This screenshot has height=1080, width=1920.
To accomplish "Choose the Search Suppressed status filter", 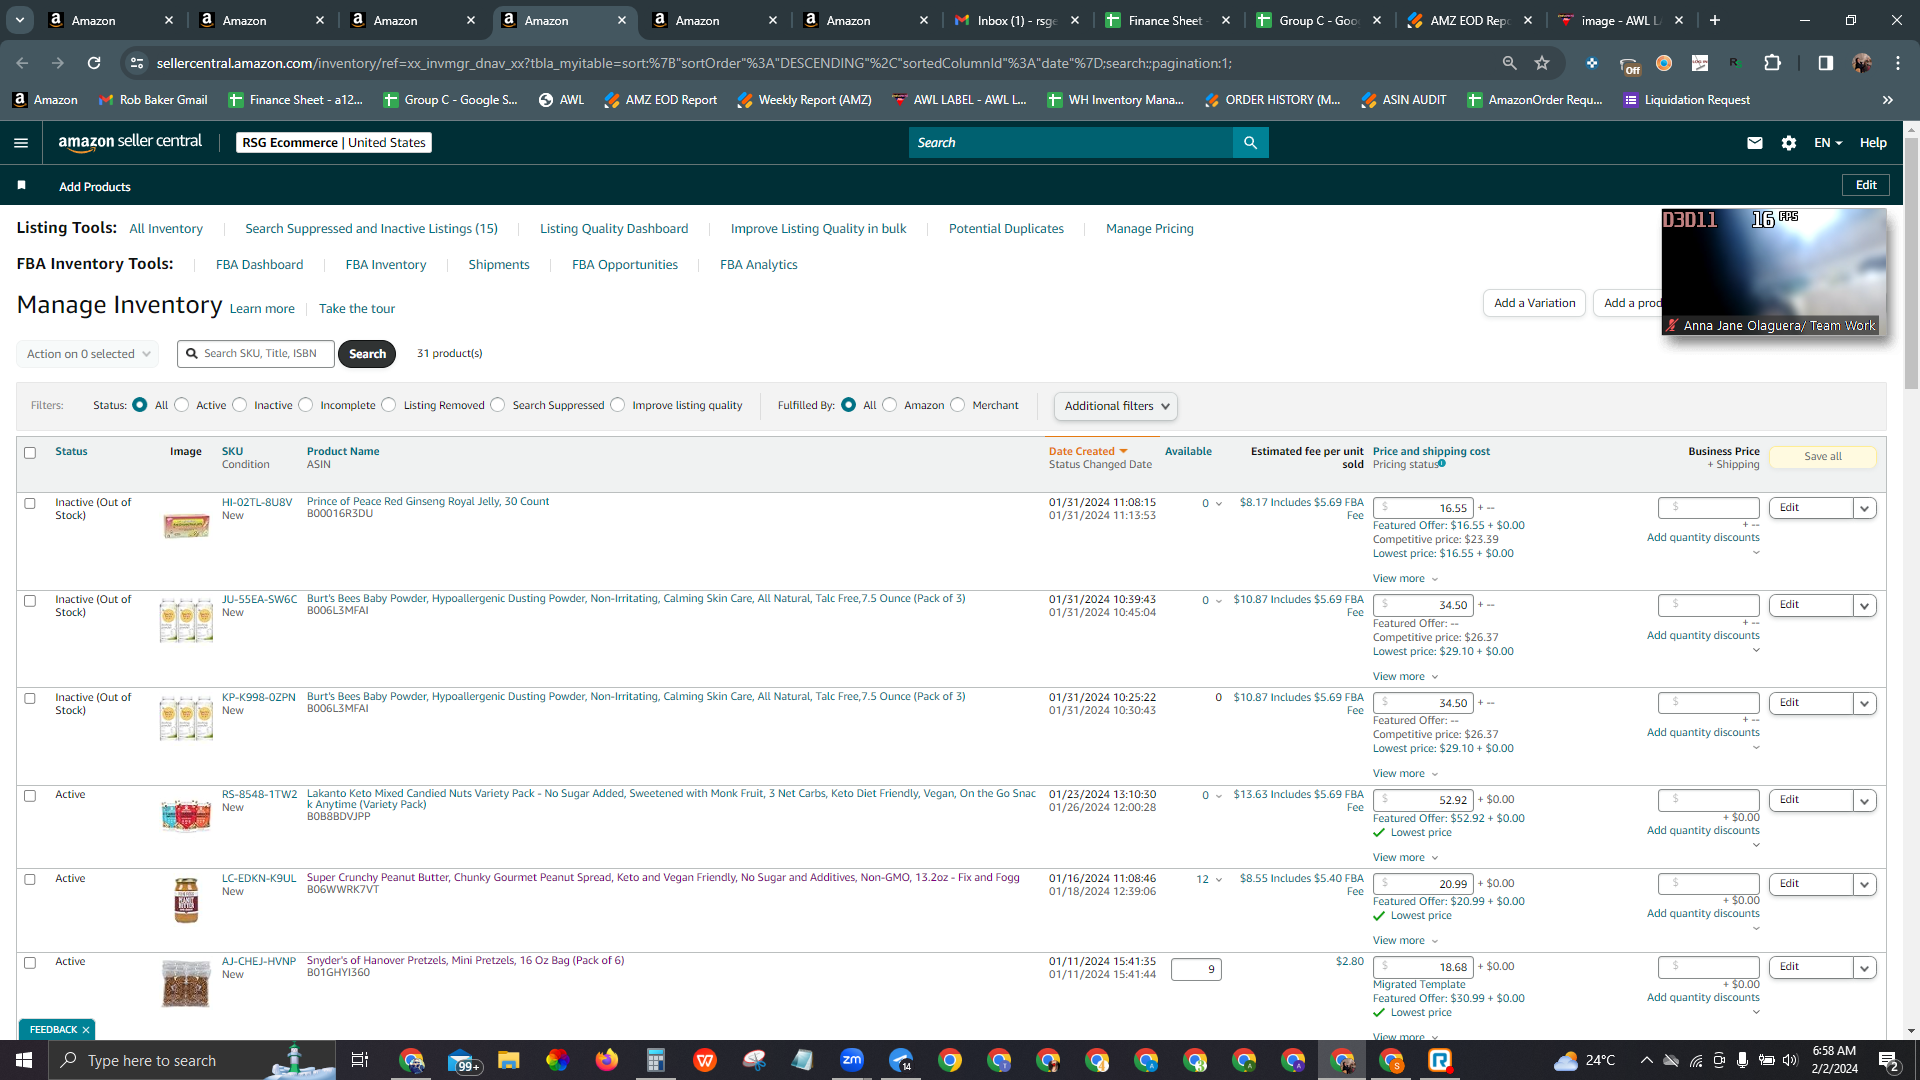I will tap(498, 405).
